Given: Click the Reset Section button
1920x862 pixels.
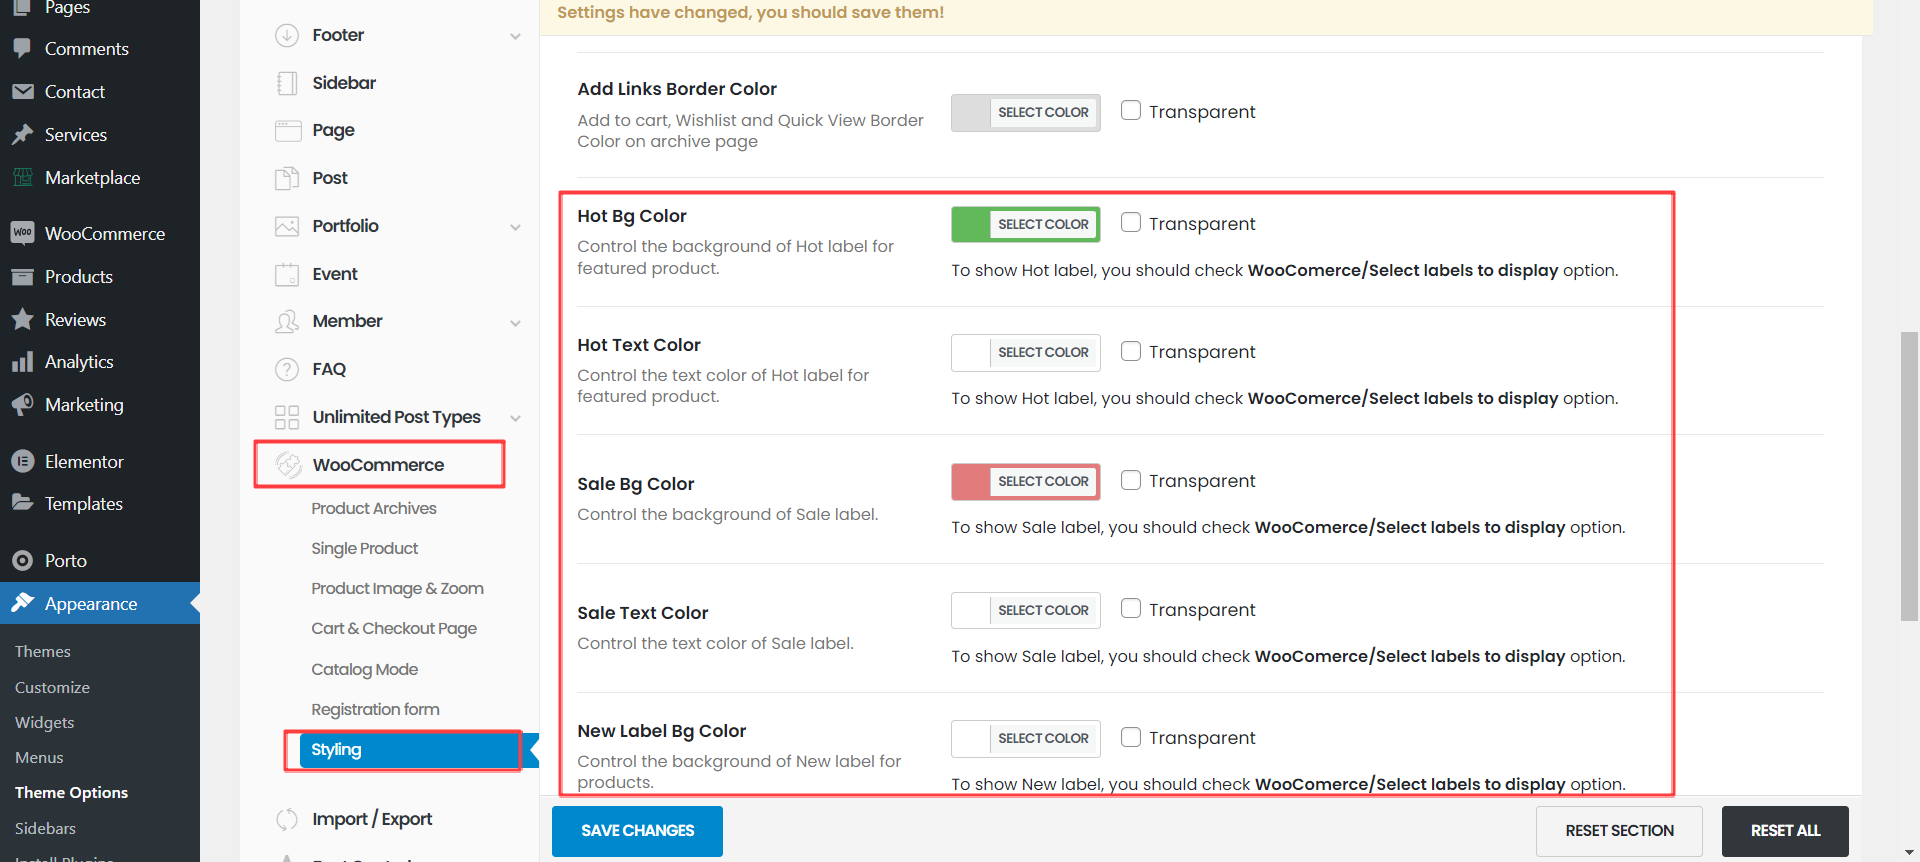Looking at the screenshot, I should coord(1619,831).
